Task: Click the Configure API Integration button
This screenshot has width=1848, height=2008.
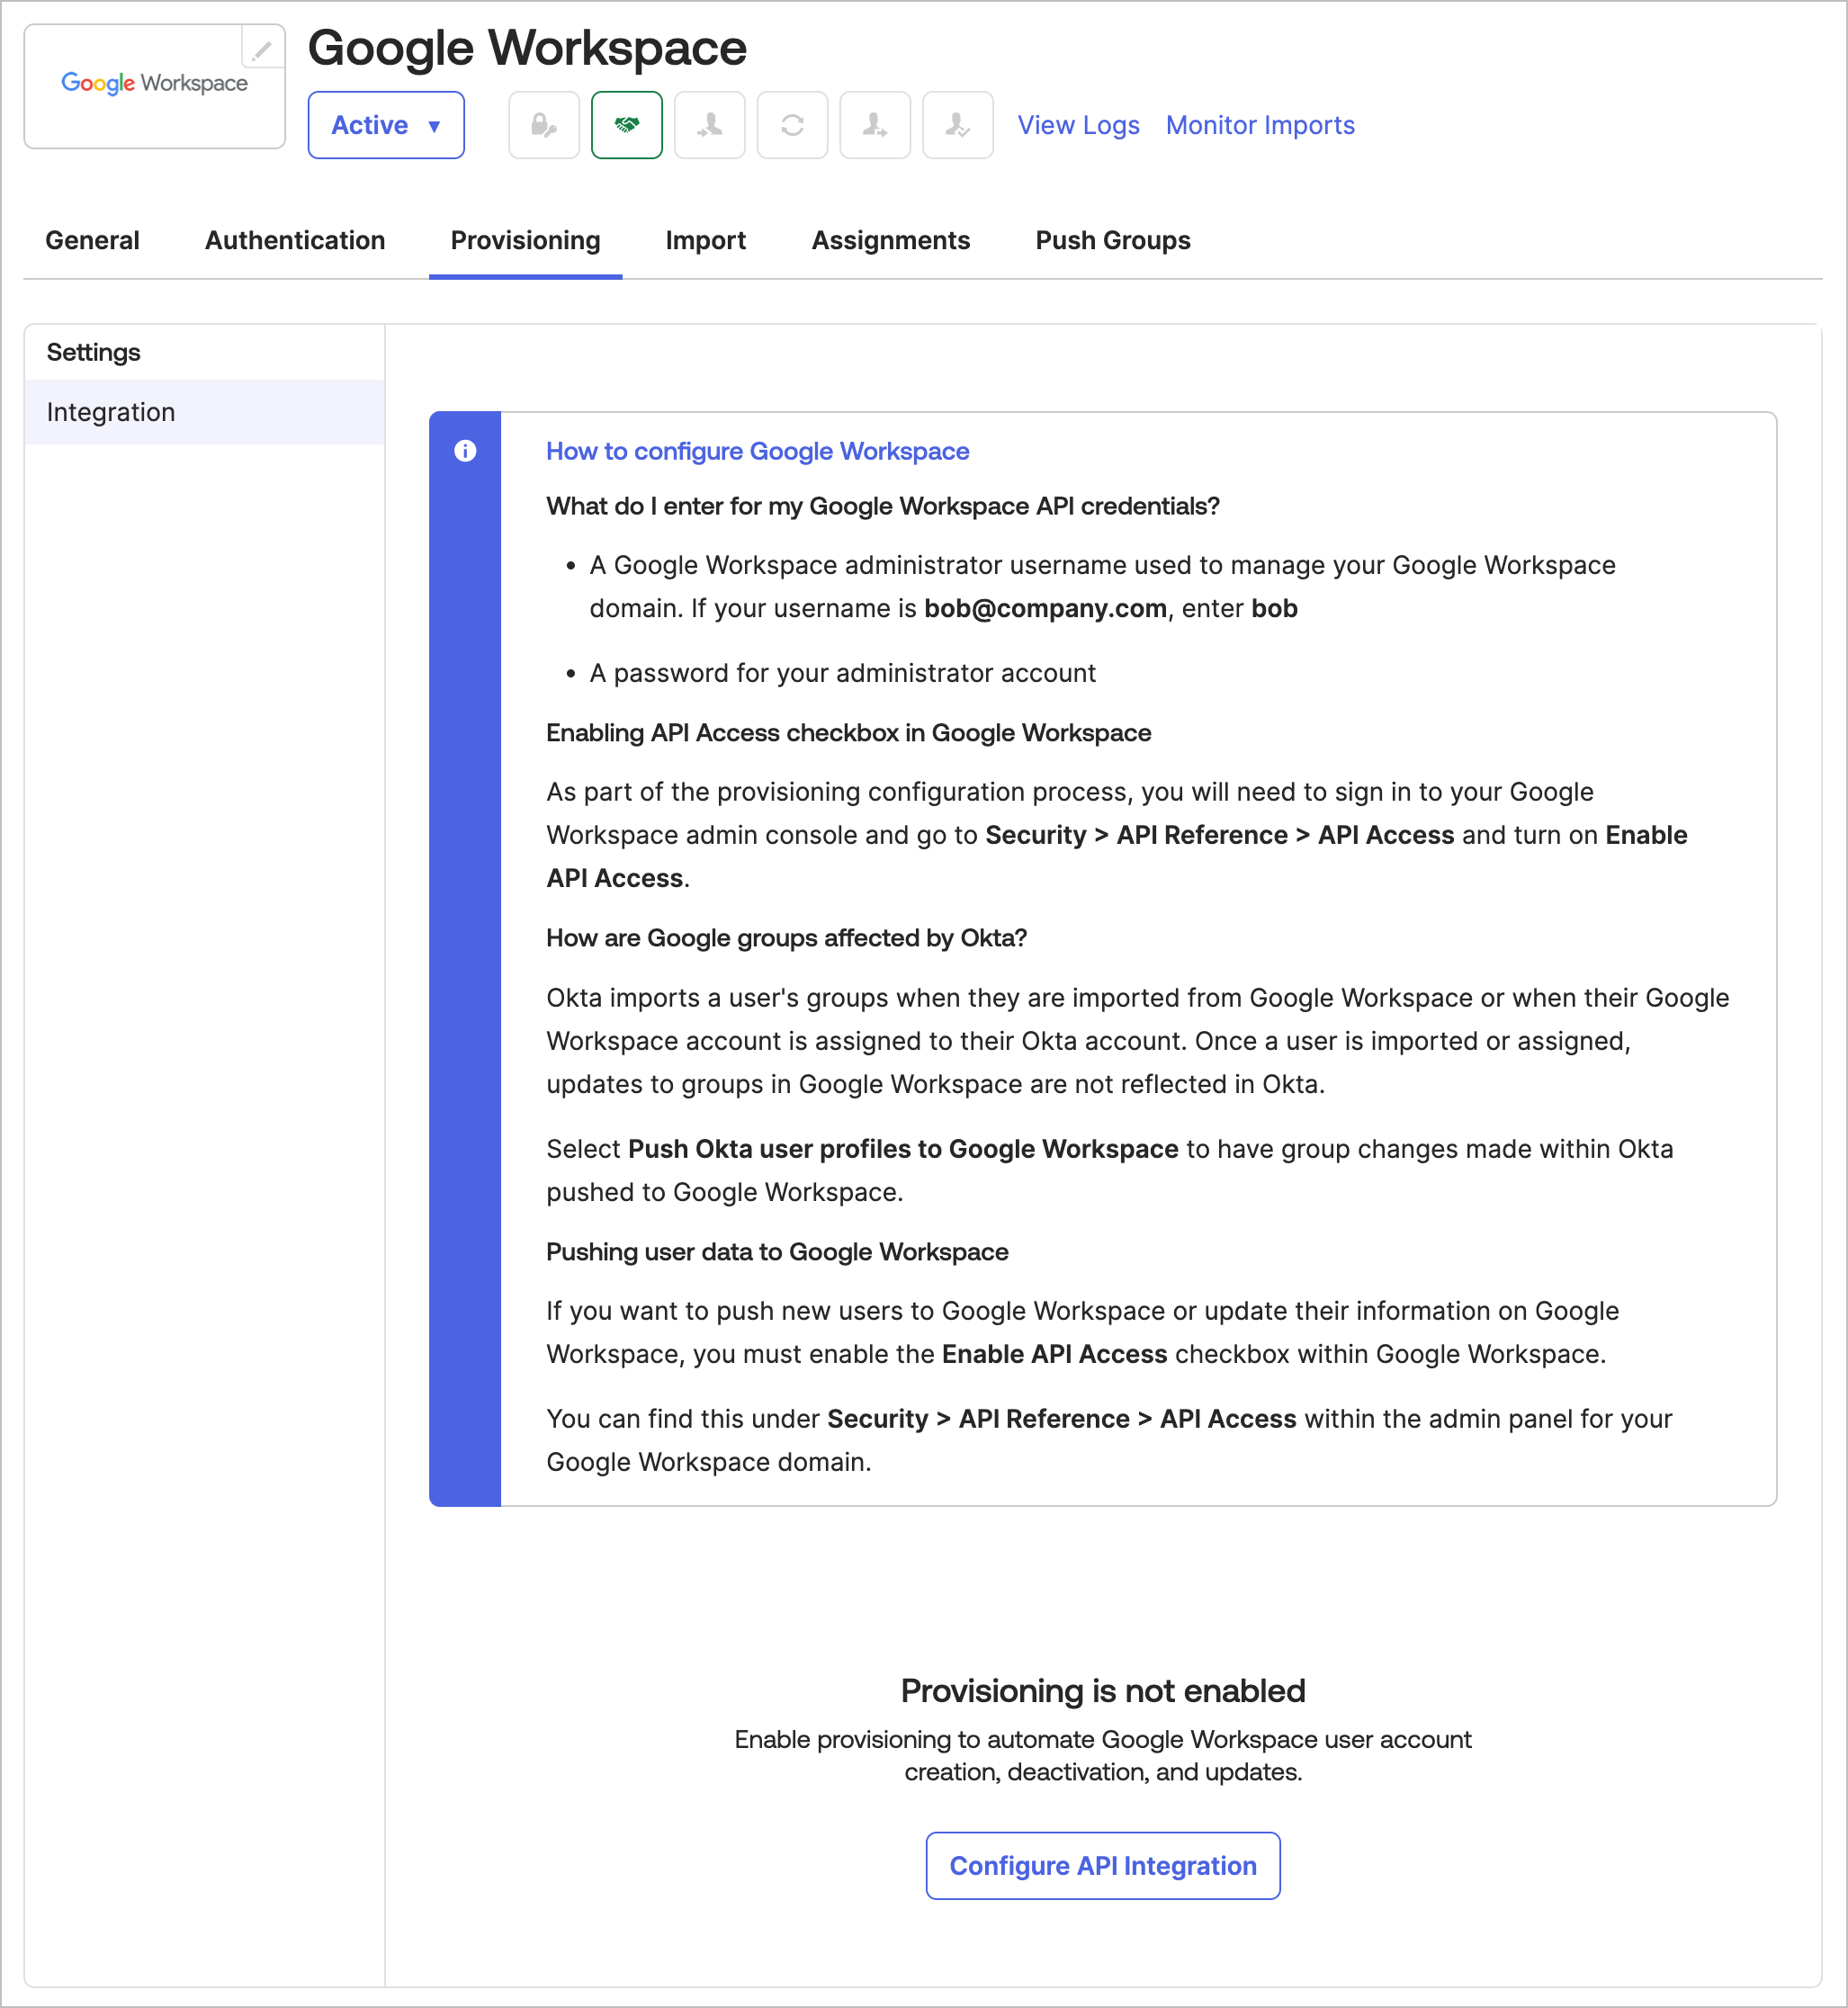Action: (x=1102, y=1865)
